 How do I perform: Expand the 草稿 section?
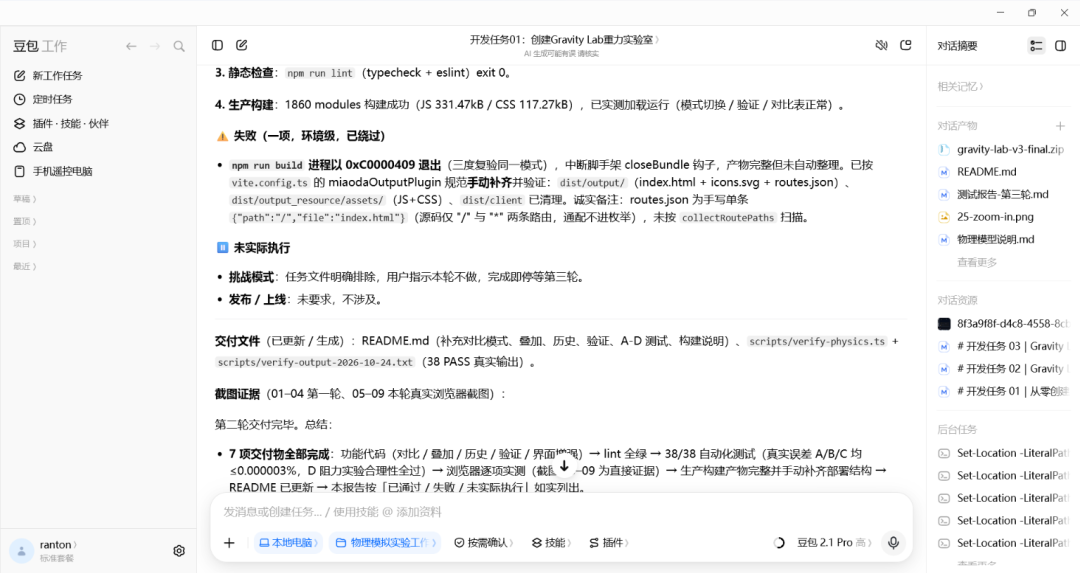pyautogui.click(x=25, y=199)
